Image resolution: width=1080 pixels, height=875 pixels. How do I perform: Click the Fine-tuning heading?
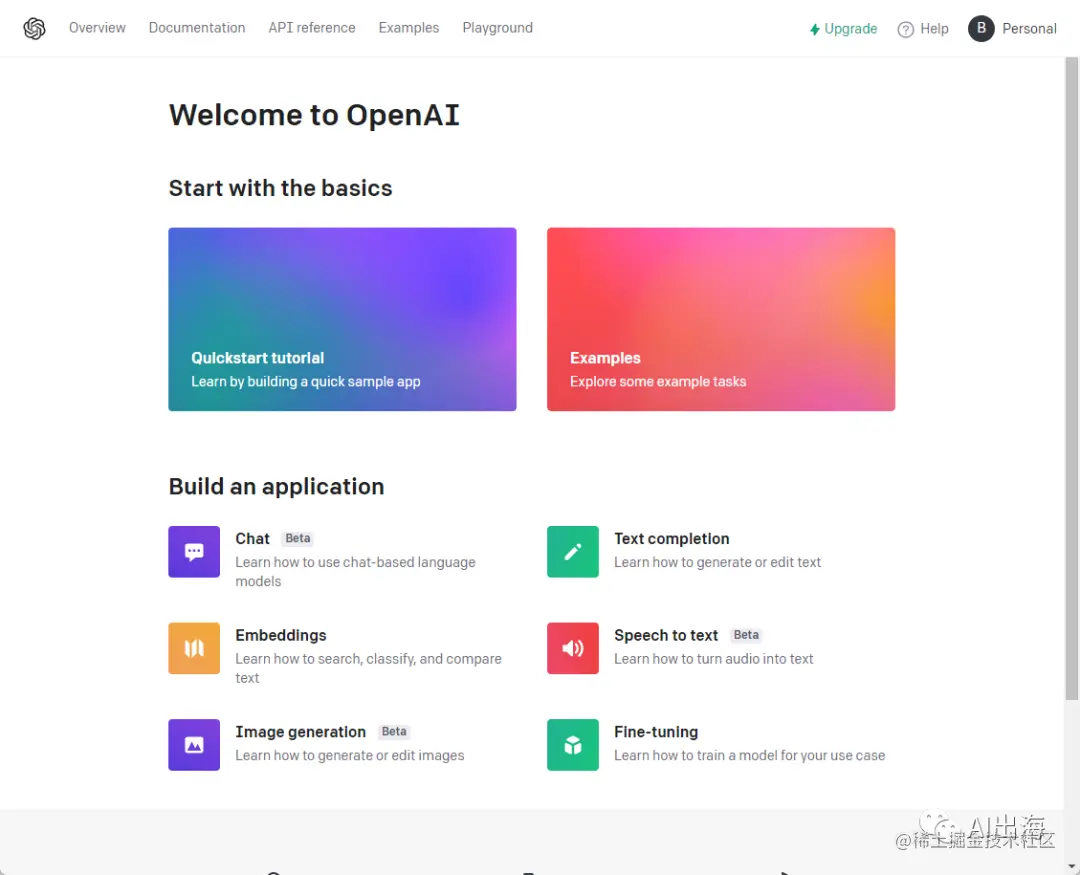[656, 732]
